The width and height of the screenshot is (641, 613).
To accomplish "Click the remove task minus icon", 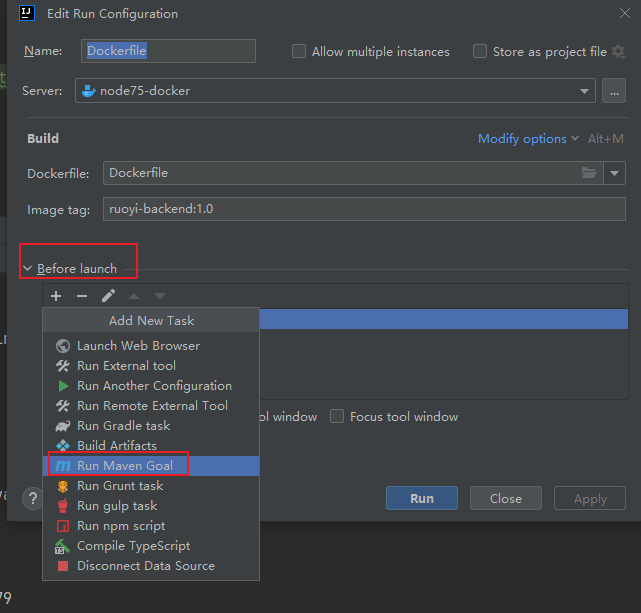I will tap(82, 295).
